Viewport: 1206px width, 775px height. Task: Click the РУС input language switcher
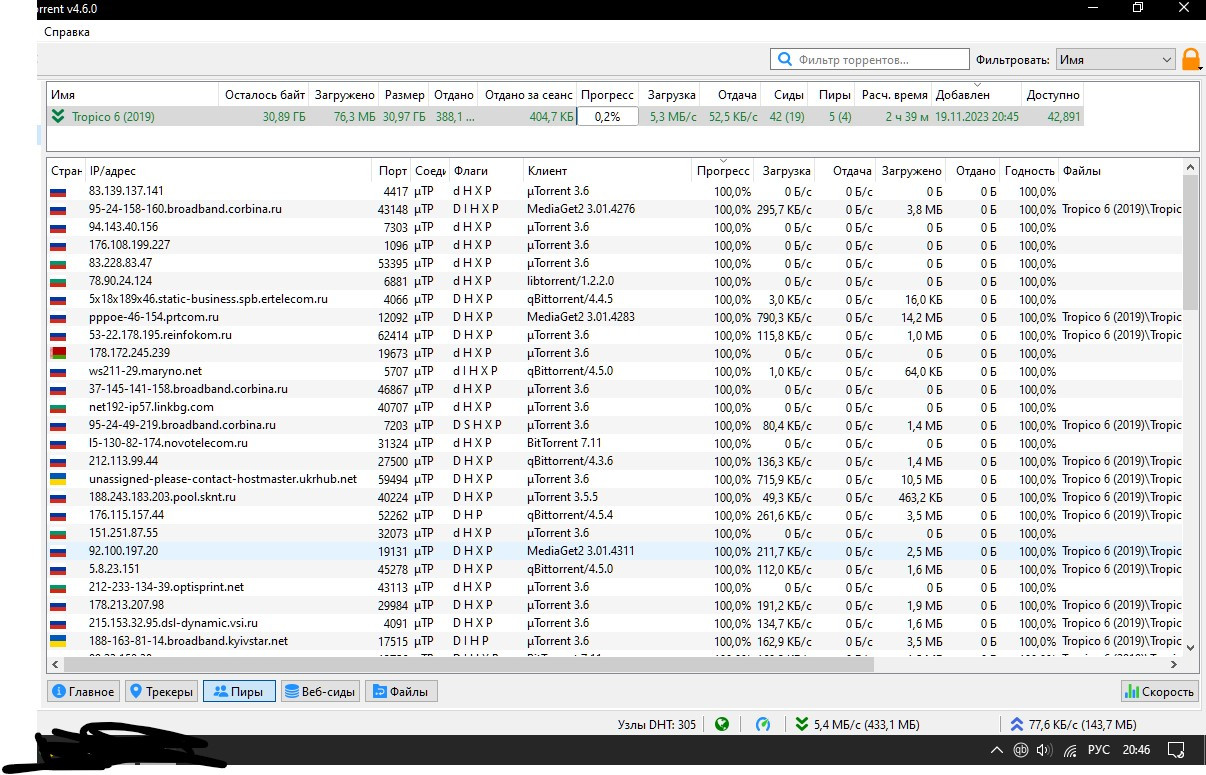click(1098, 750)
